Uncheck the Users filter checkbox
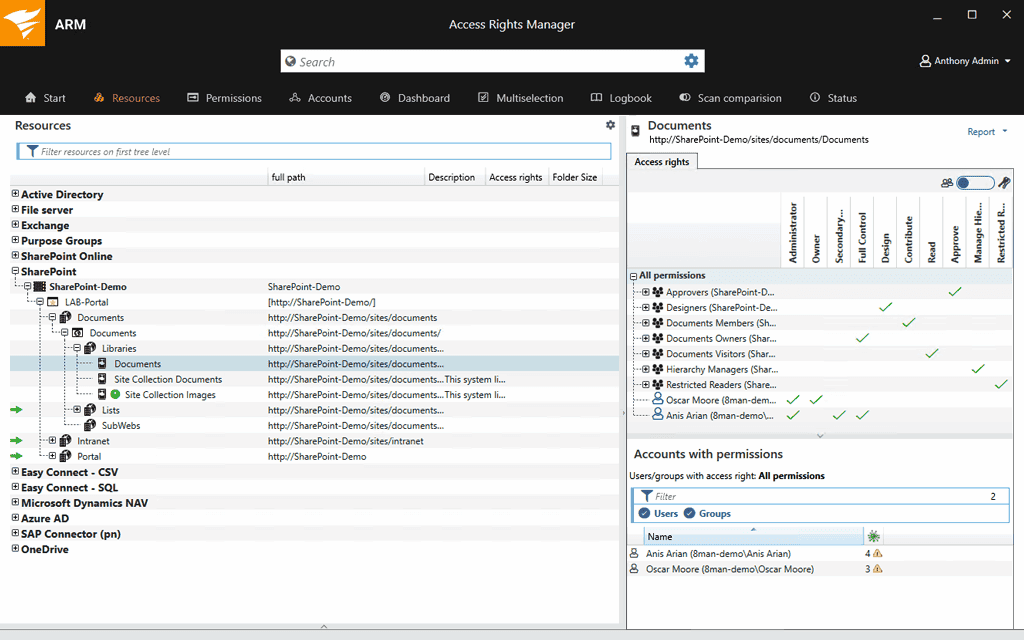The height and width of the screenshot is (640, 1024). coord(645,513)
